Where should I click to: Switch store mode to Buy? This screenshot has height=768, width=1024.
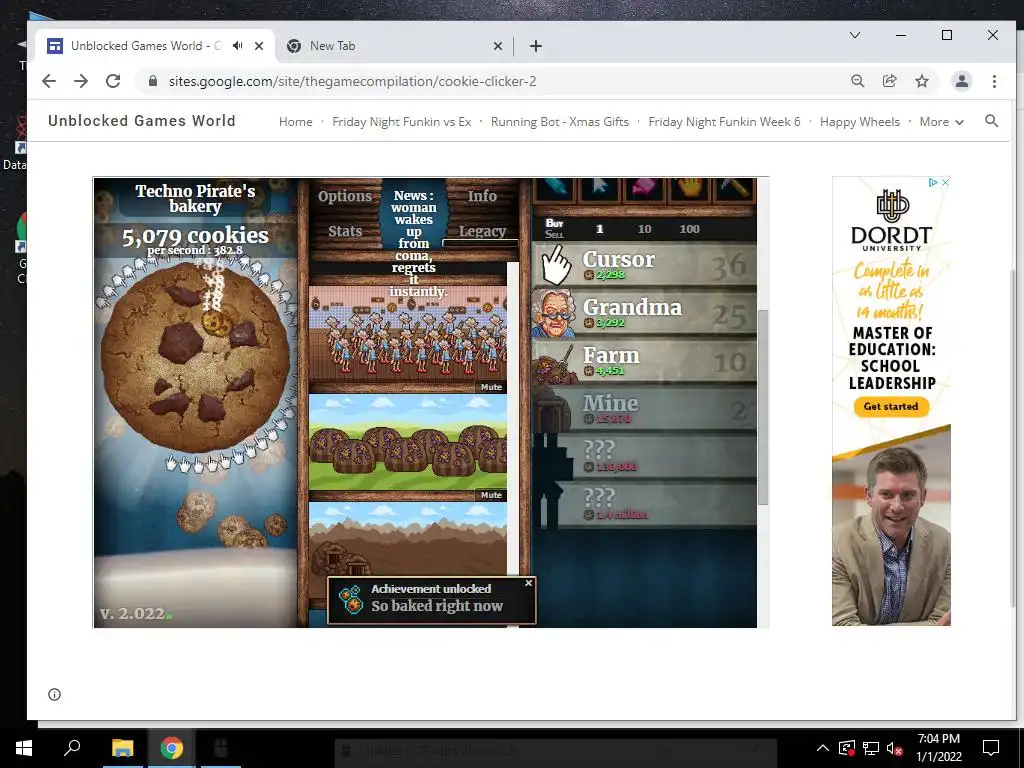[x=554, y=223]
